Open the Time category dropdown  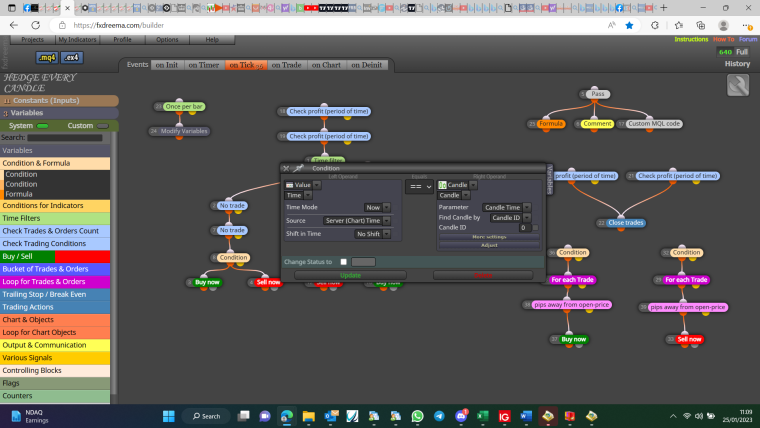point(307,195)
